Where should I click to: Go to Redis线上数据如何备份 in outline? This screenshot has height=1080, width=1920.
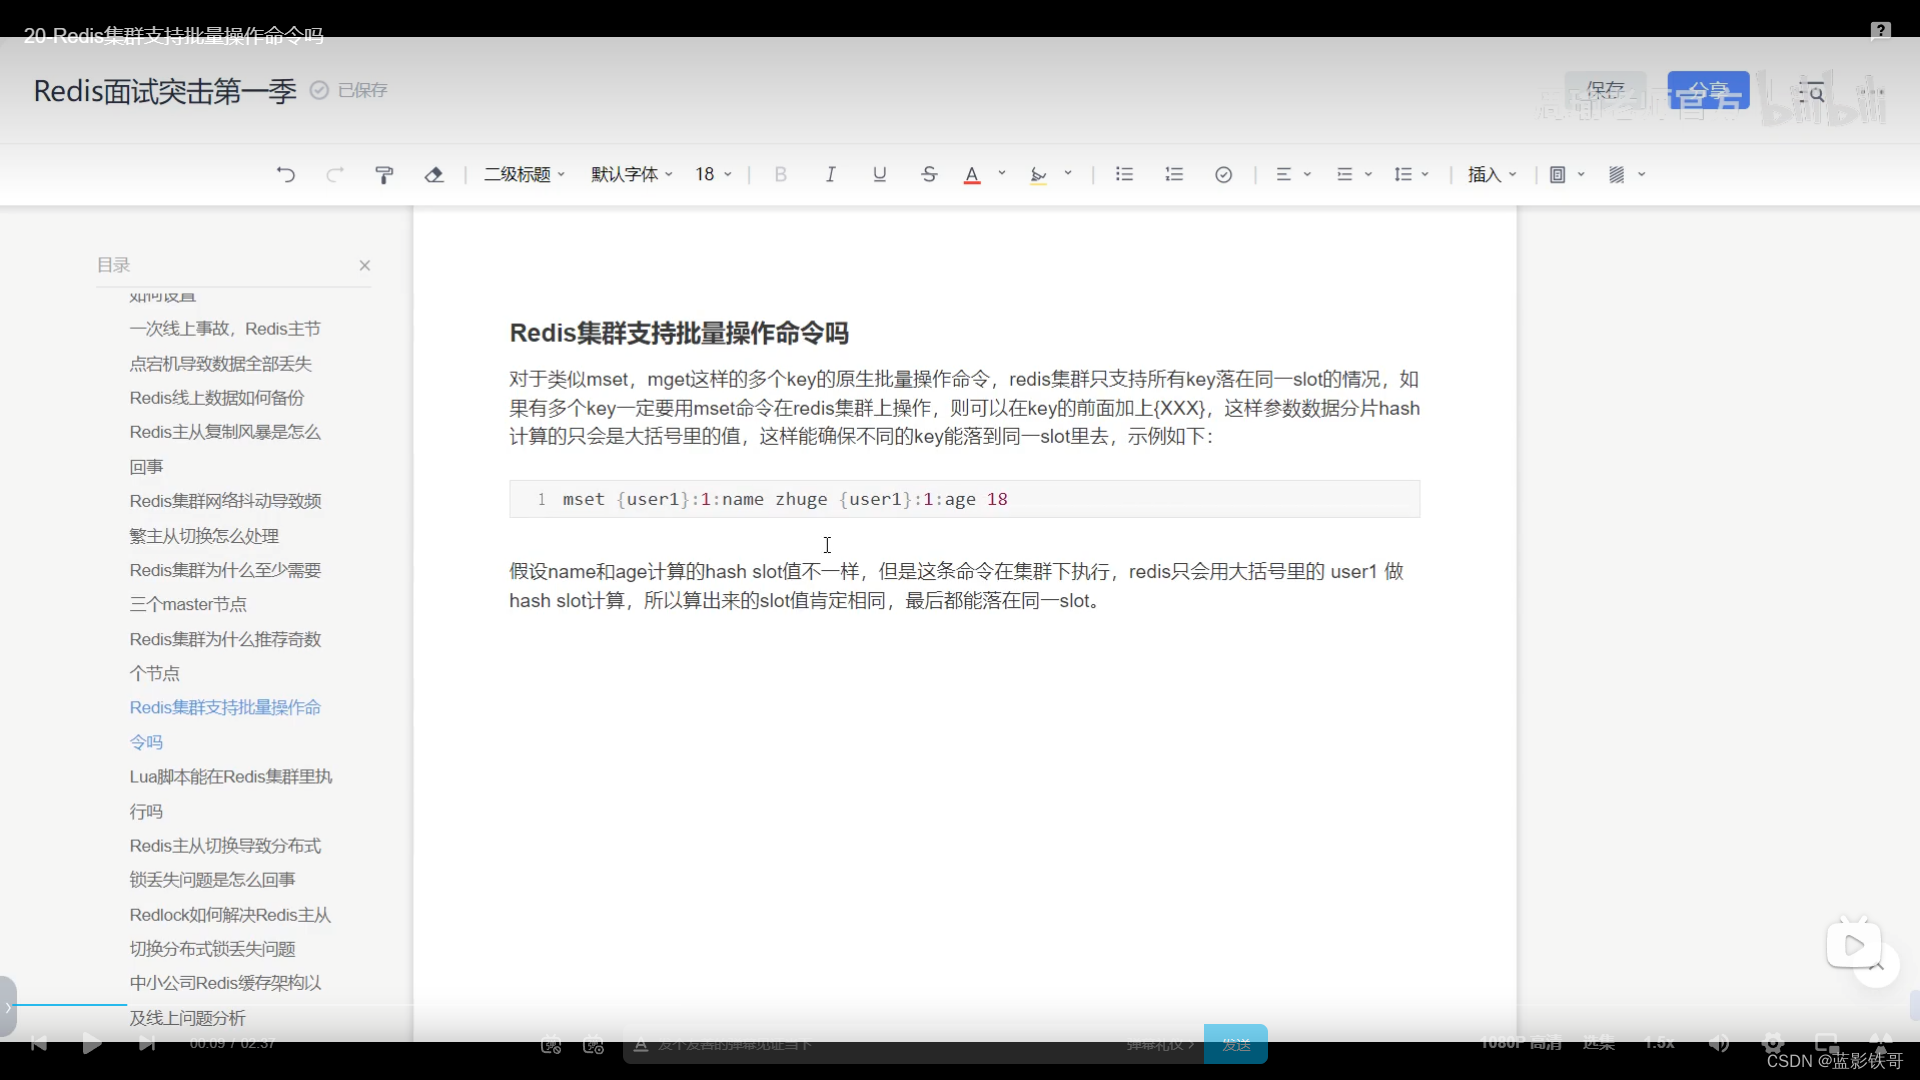[x=217, y=398]
